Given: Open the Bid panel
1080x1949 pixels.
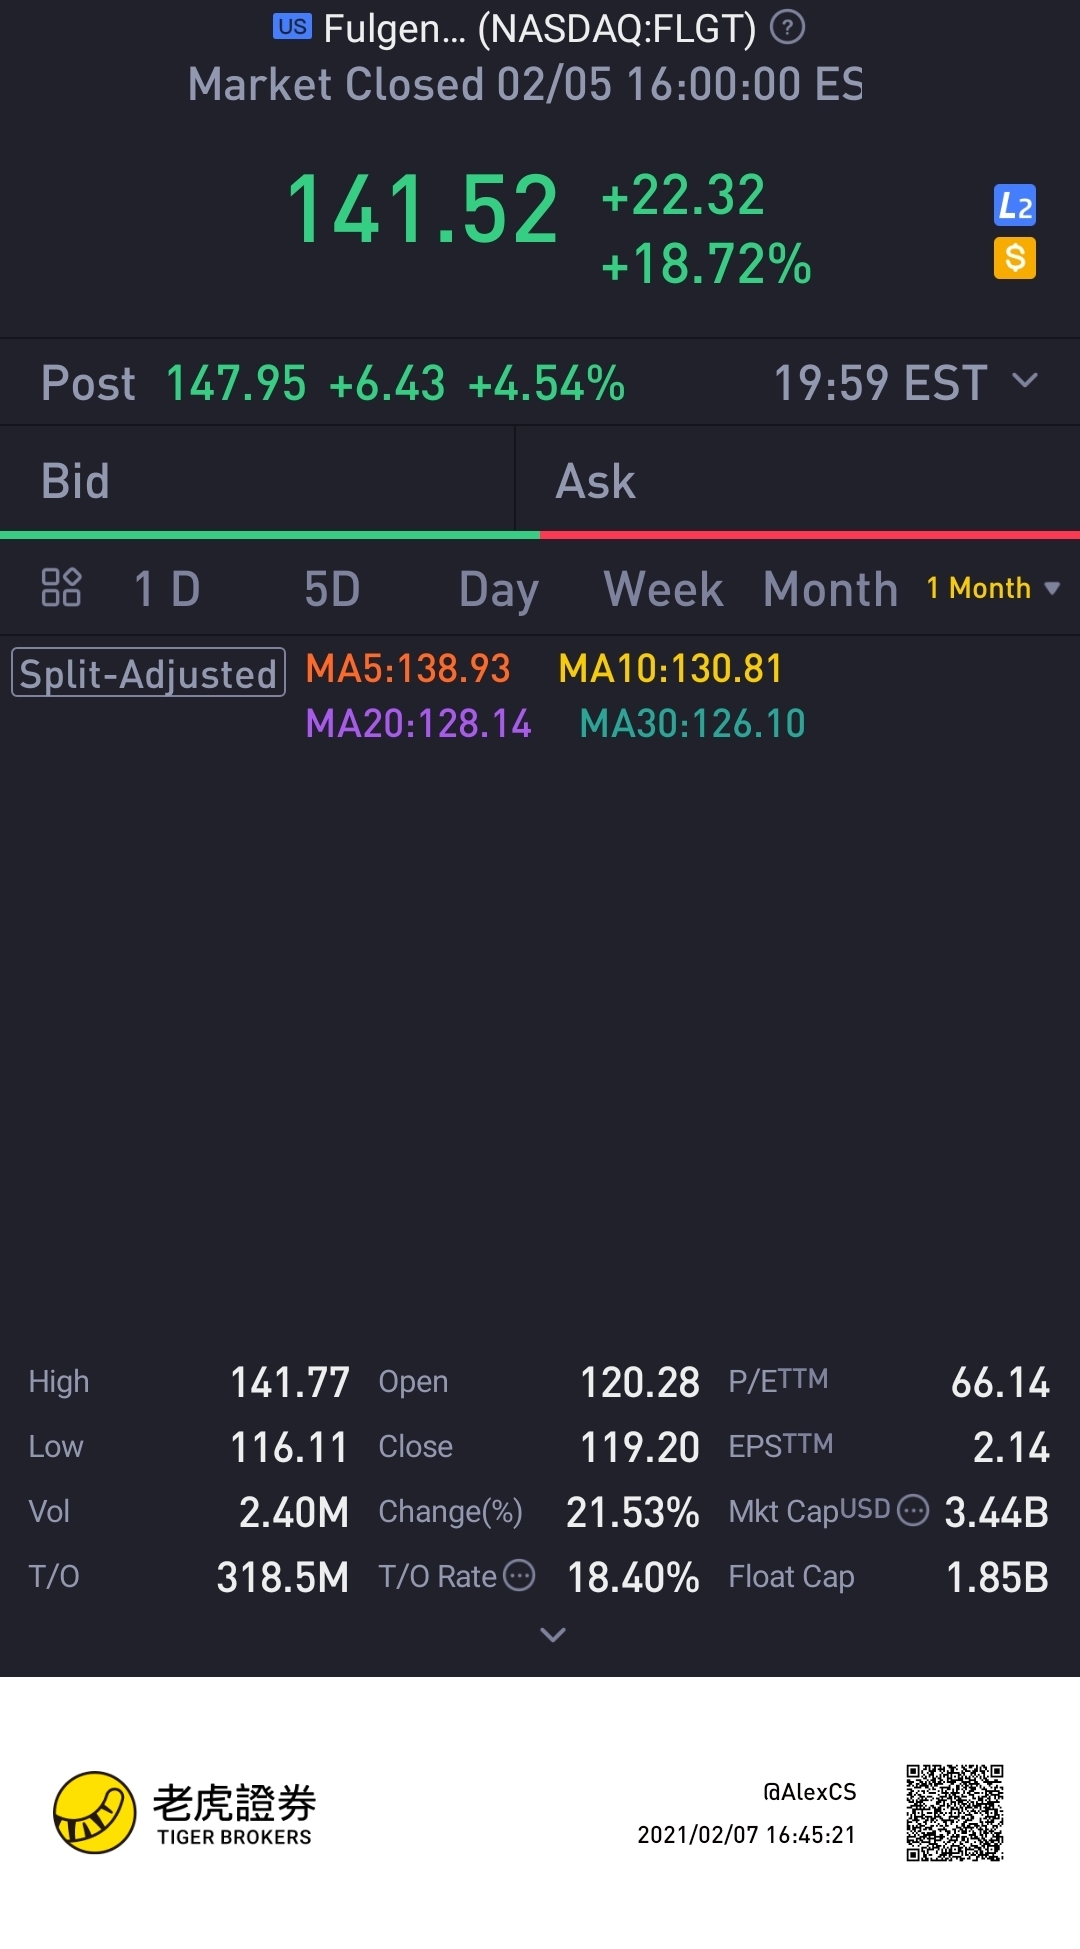Looking at the screenshot, I should (257, 481).
